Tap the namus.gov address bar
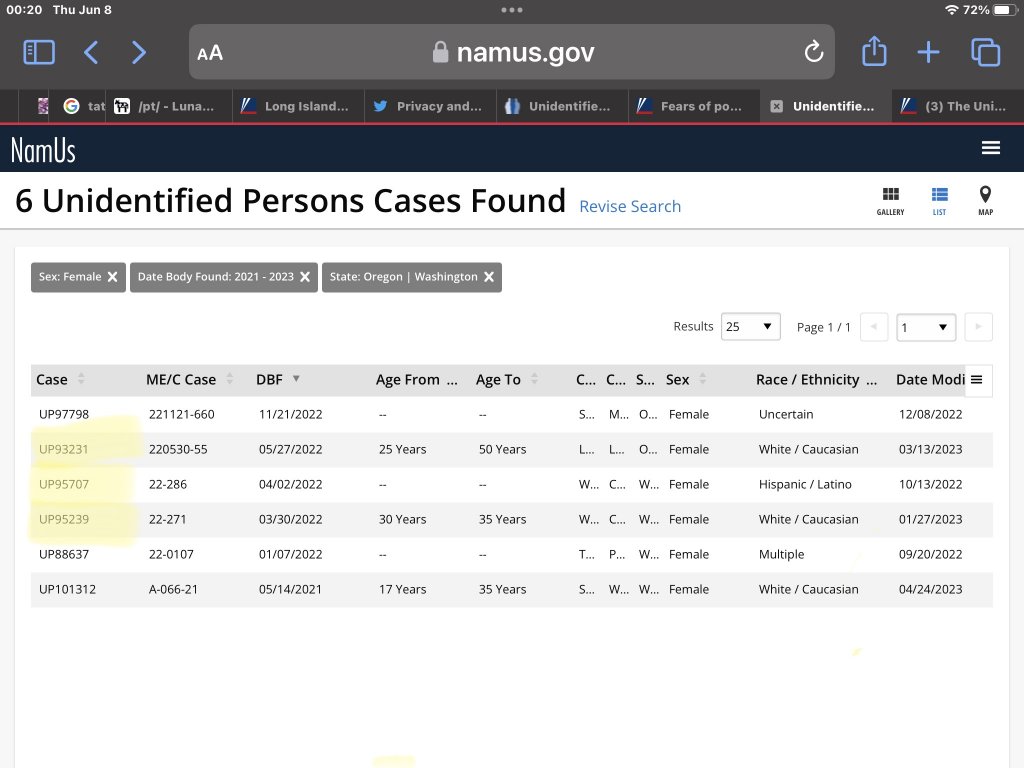The height and width of the screenshot is (768, 1024). coord(512,52)
